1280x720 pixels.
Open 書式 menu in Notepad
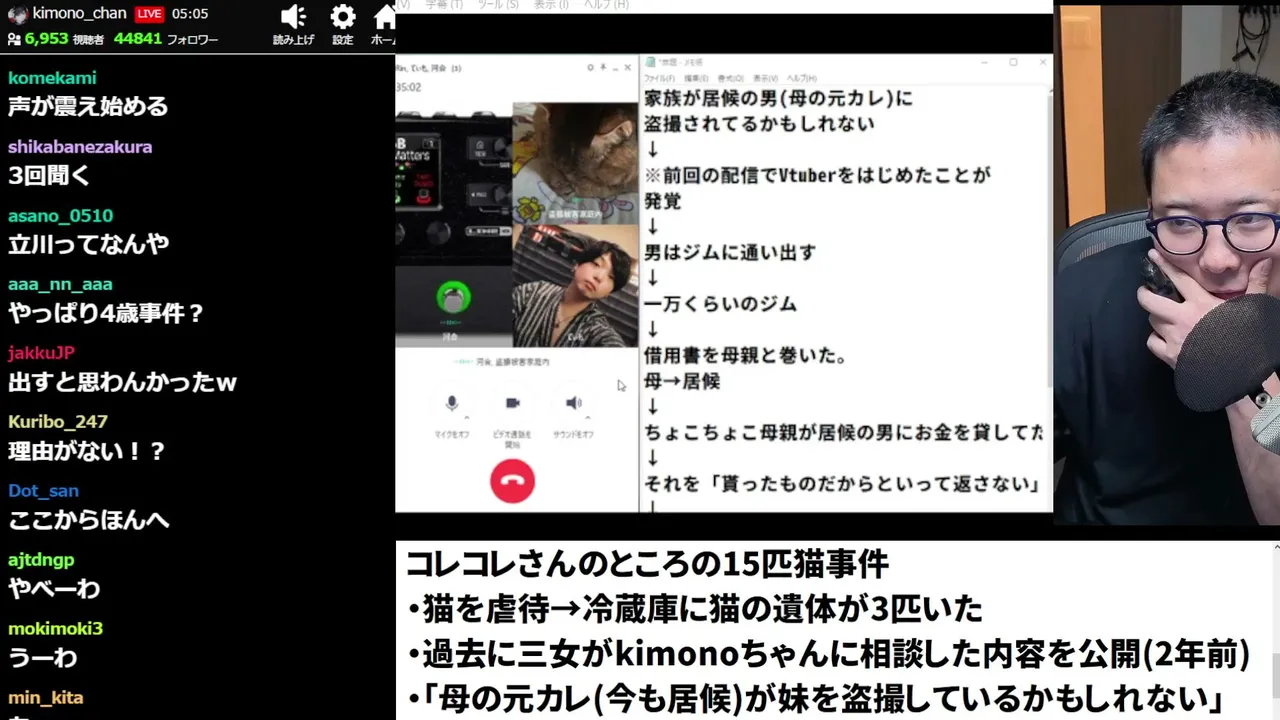pyautogui.click(x=729, y=78)
